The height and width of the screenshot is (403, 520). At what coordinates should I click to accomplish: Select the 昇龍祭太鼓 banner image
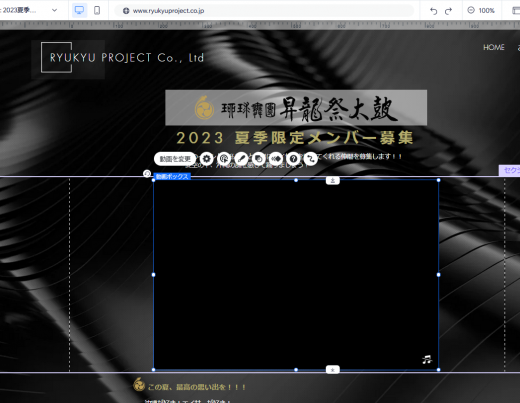(x=296, y=108)
